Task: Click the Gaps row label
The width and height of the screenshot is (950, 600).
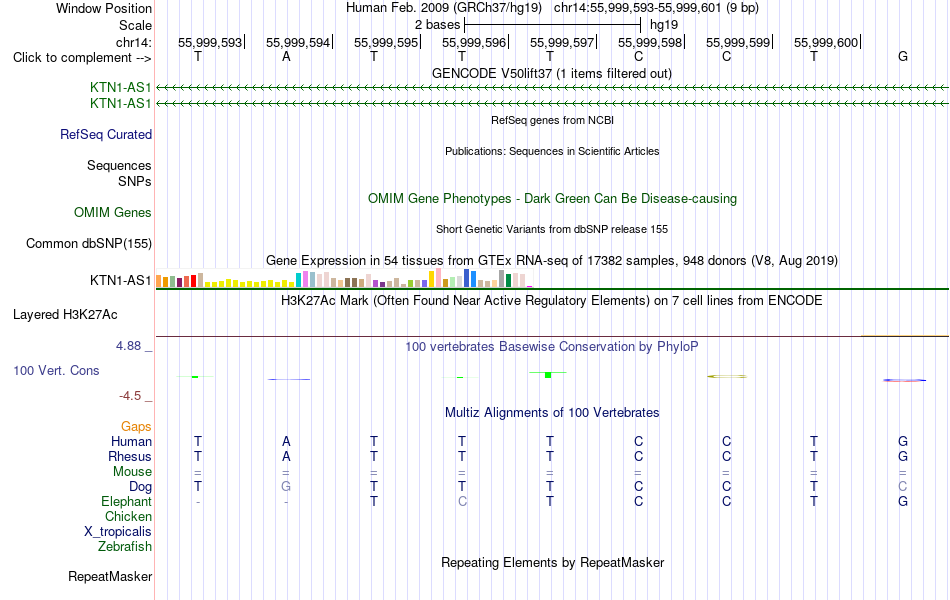Action: point(136,427)
